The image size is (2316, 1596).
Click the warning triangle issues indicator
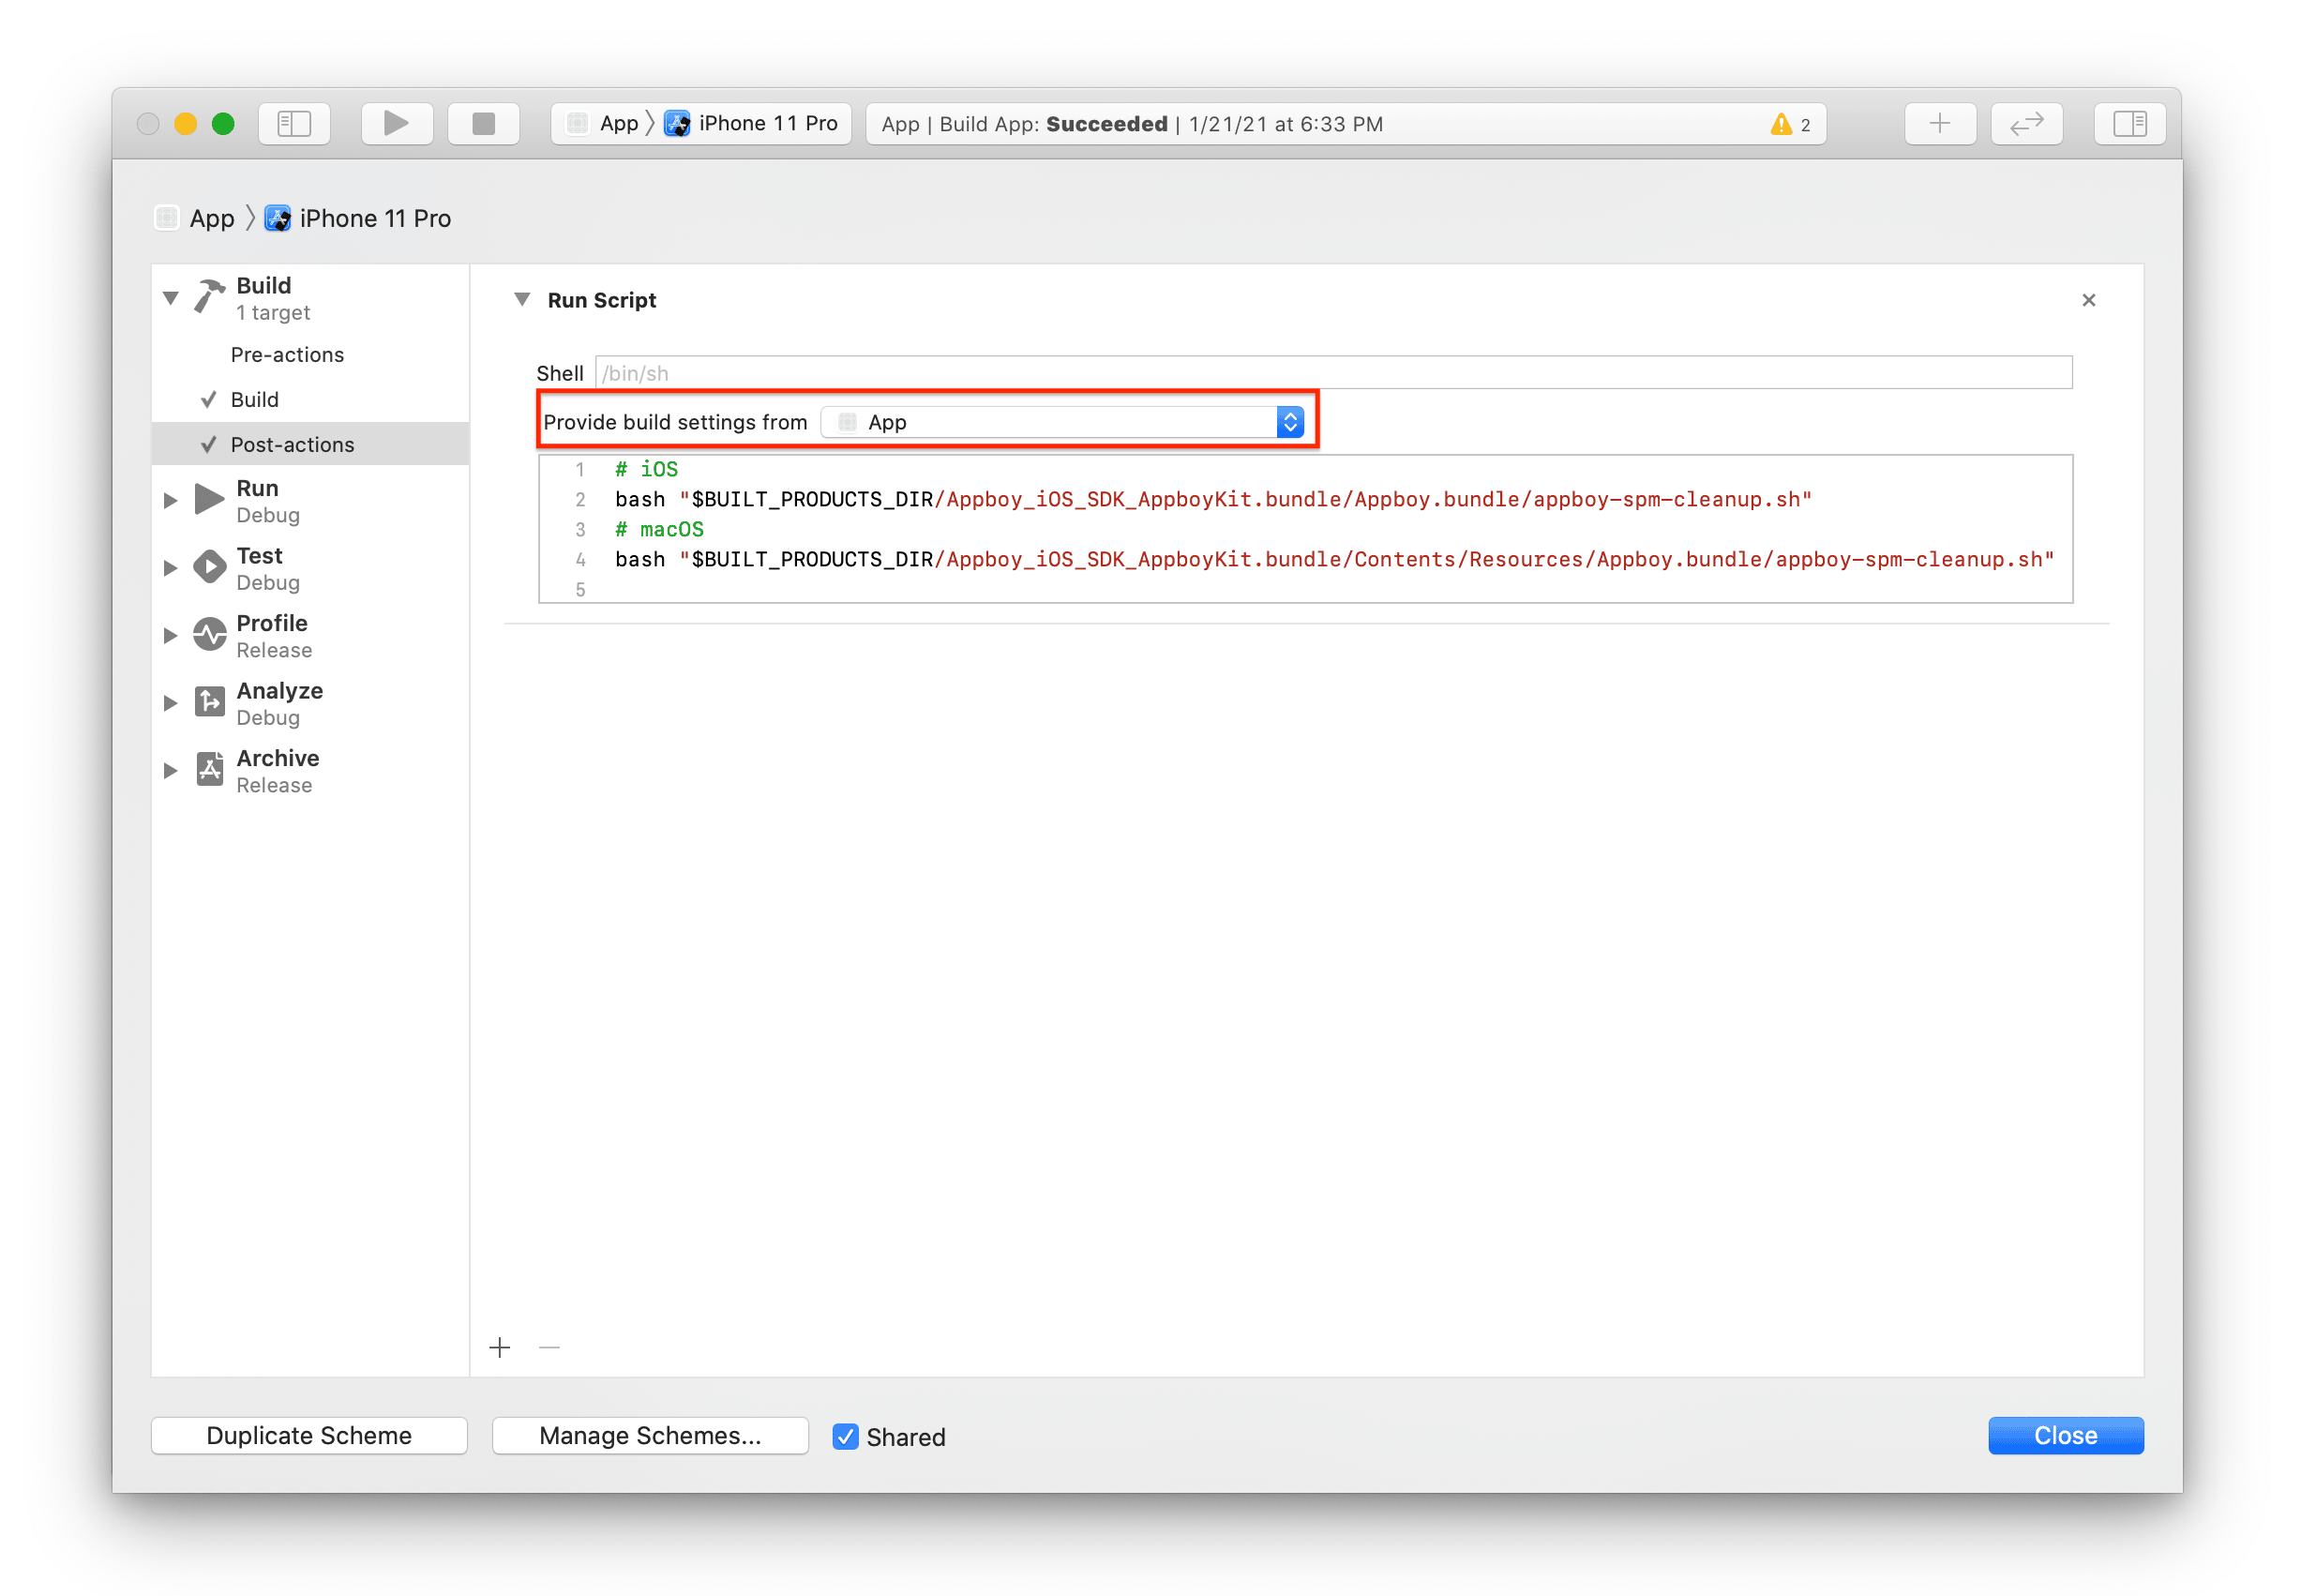tap(1781, 124)
